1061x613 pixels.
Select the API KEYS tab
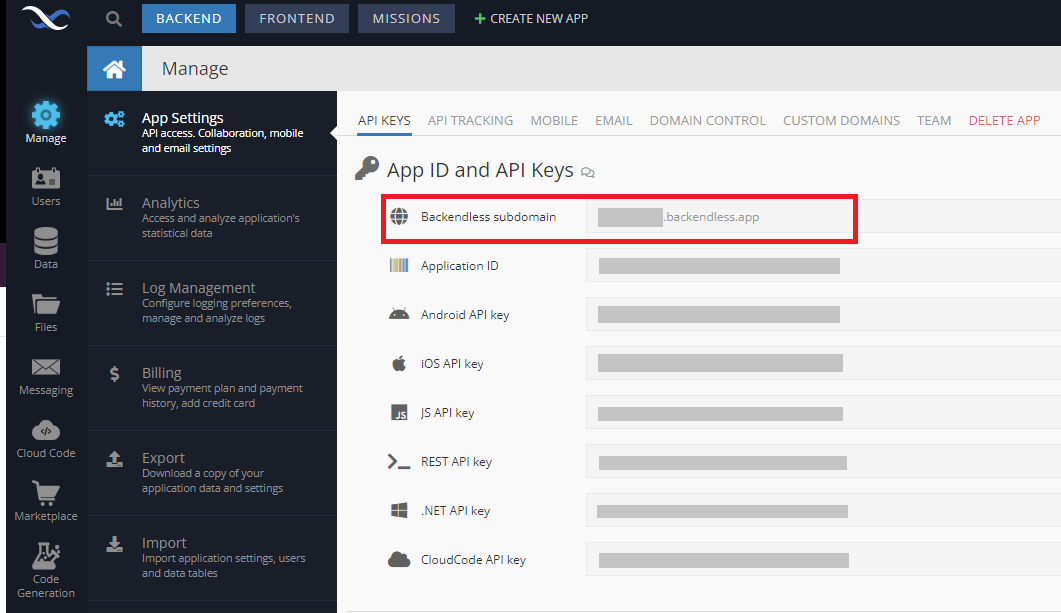[384, 120]
